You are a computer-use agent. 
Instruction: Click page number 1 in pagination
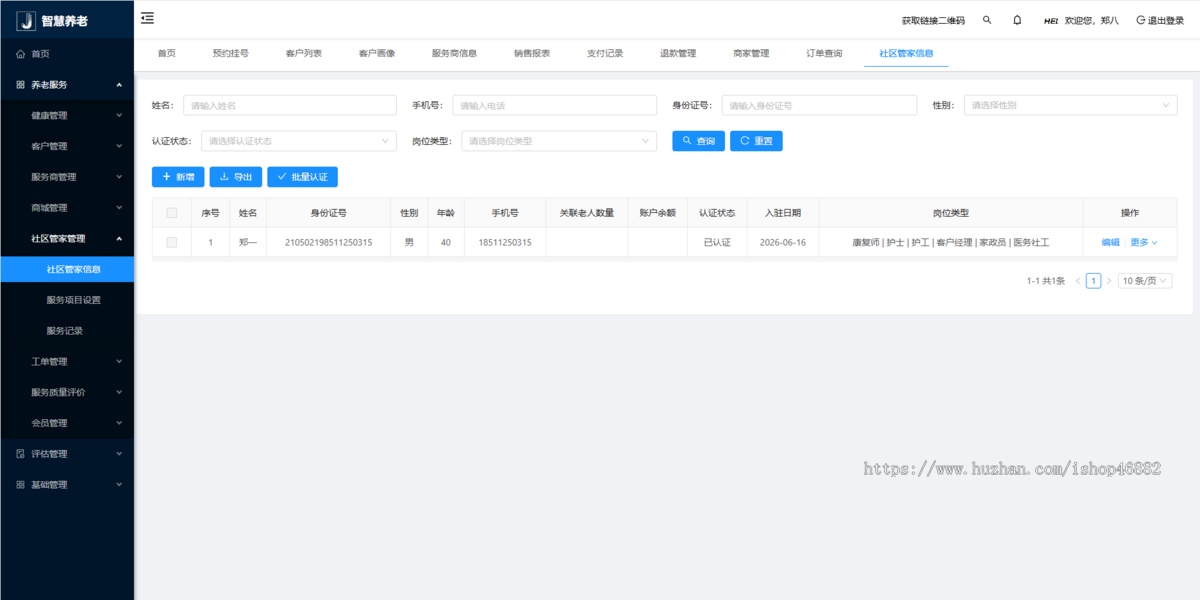coord(1094,281)
